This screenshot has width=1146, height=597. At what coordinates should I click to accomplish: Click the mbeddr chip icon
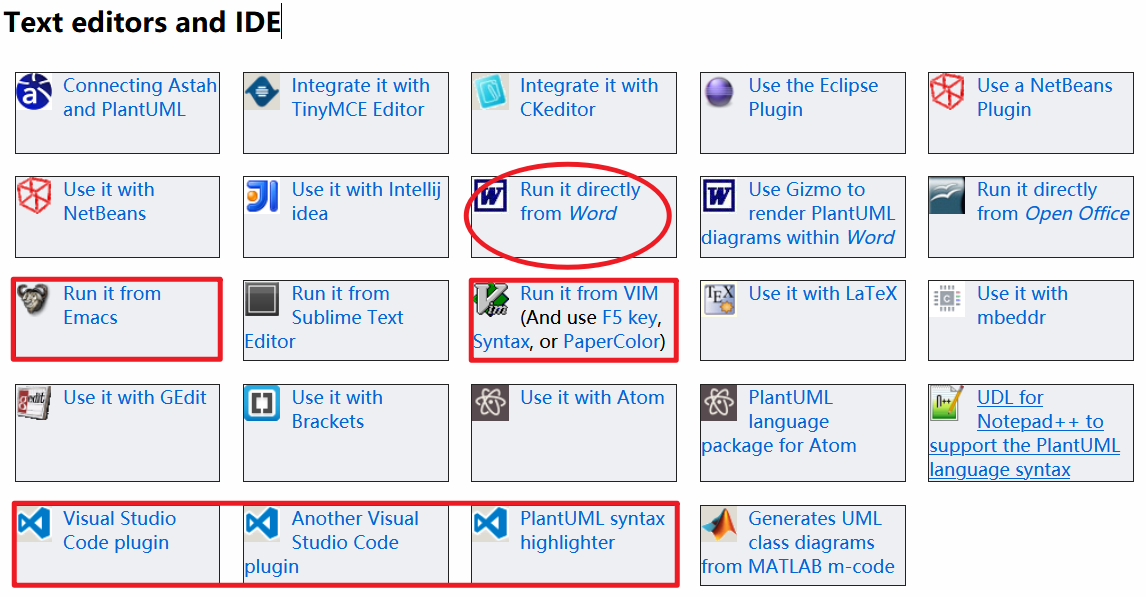[947, 300]
